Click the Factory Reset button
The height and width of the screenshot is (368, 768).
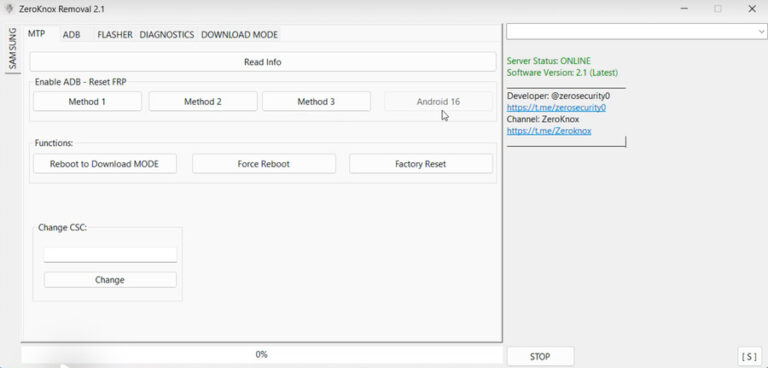(x=421, y=164)
